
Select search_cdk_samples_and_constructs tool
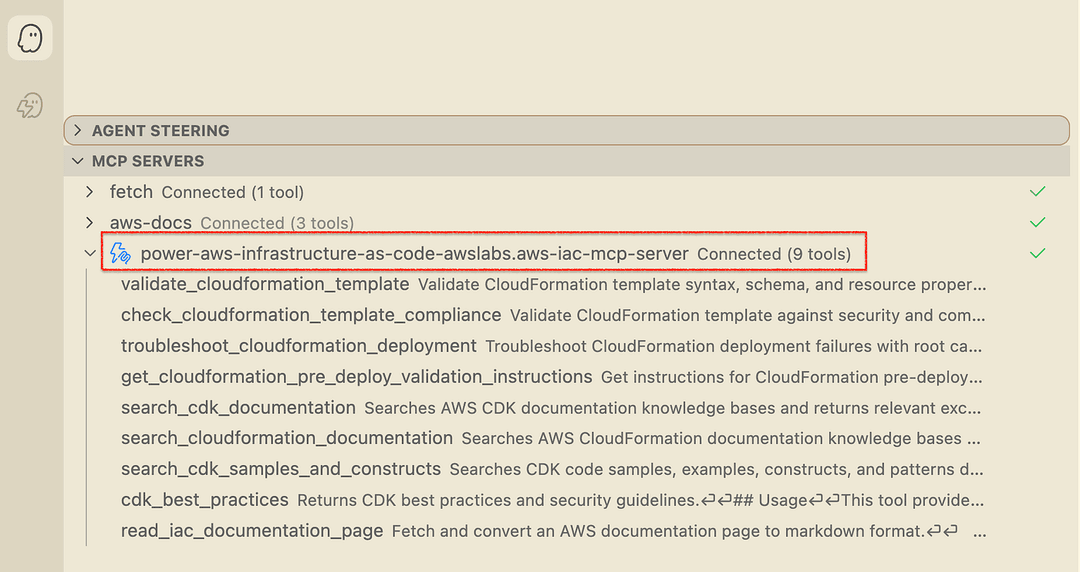[281, 469]
